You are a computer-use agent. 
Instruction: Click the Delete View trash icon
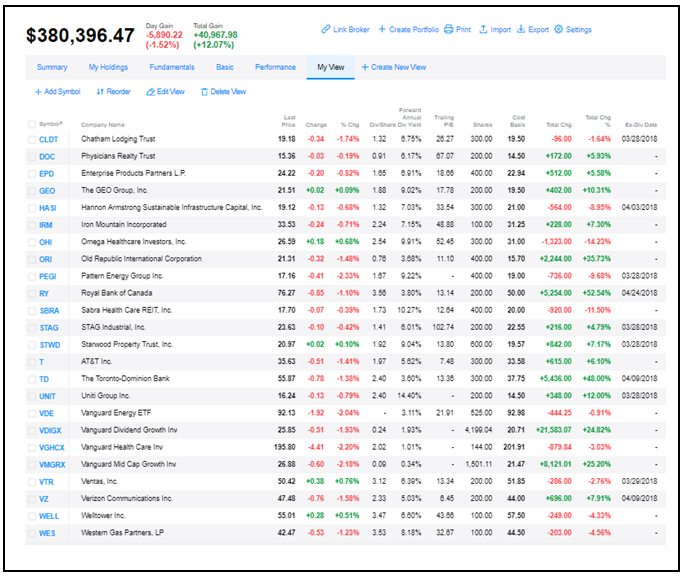pos(204,92)
